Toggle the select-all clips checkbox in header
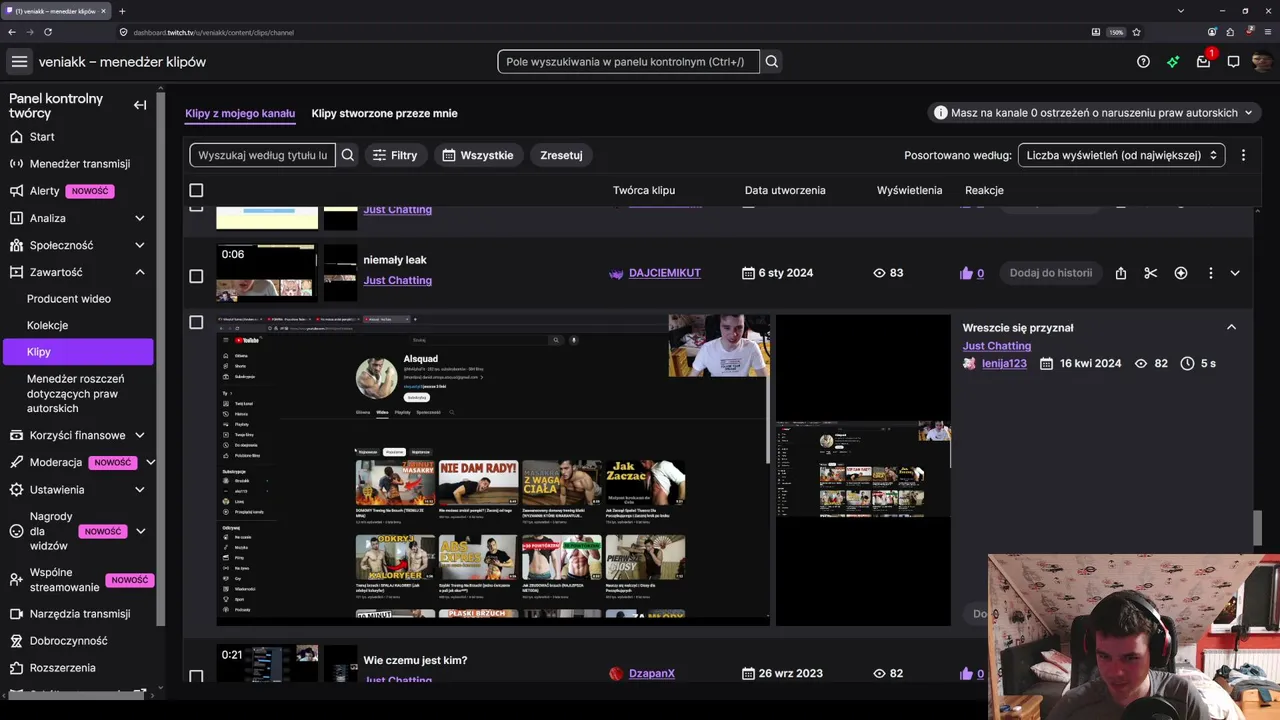 (196, 190)
